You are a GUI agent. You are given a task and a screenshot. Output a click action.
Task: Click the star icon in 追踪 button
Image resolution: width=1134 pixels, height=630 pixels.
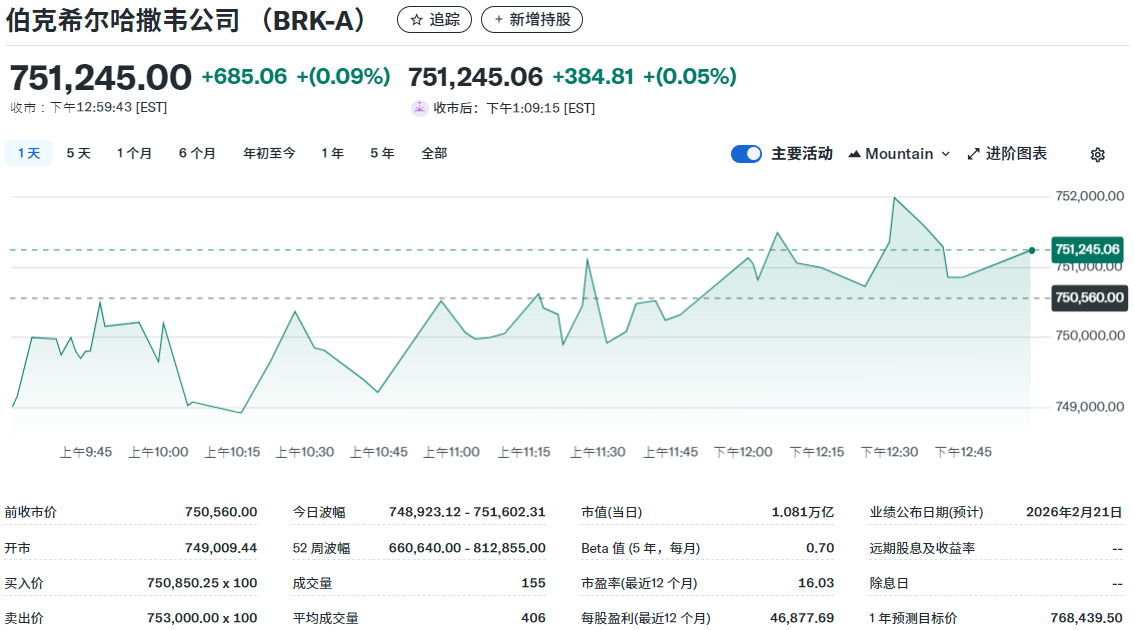(x=417, y=19)
